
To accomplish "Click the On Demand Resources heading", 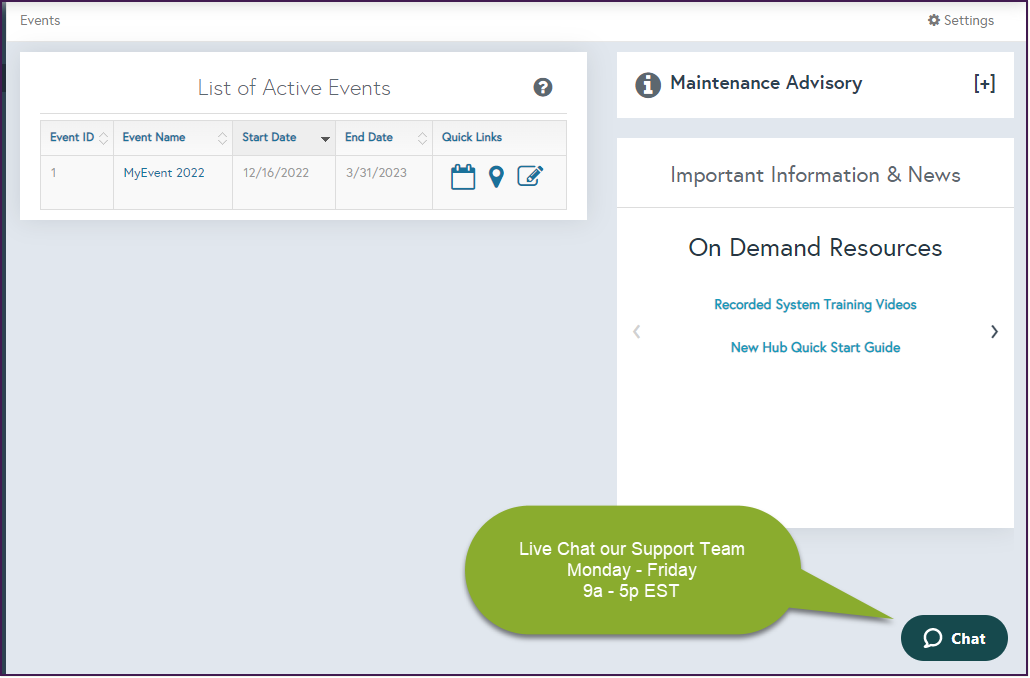I will tap(815, 248).
